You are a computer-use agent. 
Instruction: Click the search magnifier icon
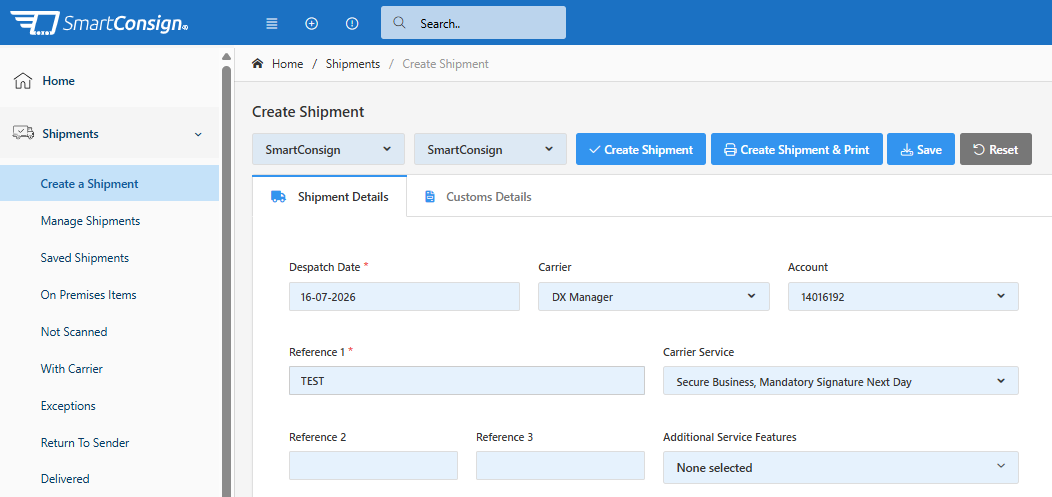(x=399, y=23)
